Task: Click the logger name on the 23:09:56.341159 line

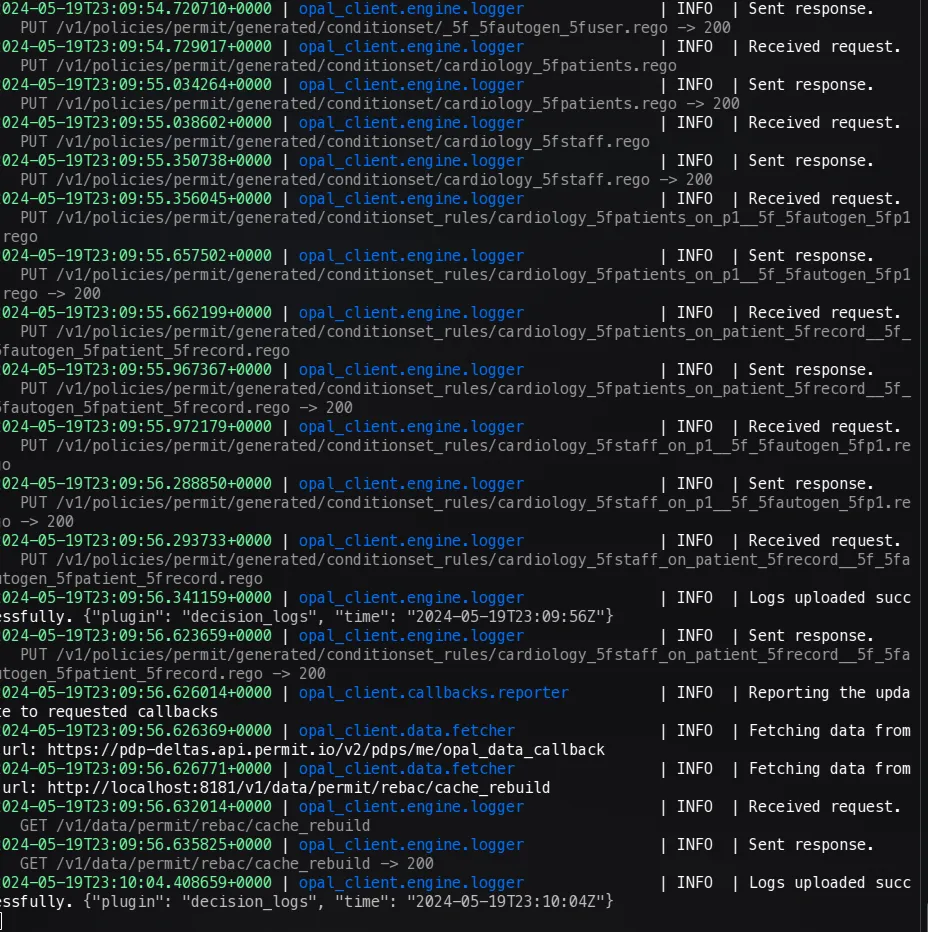Action: point(411,597)
